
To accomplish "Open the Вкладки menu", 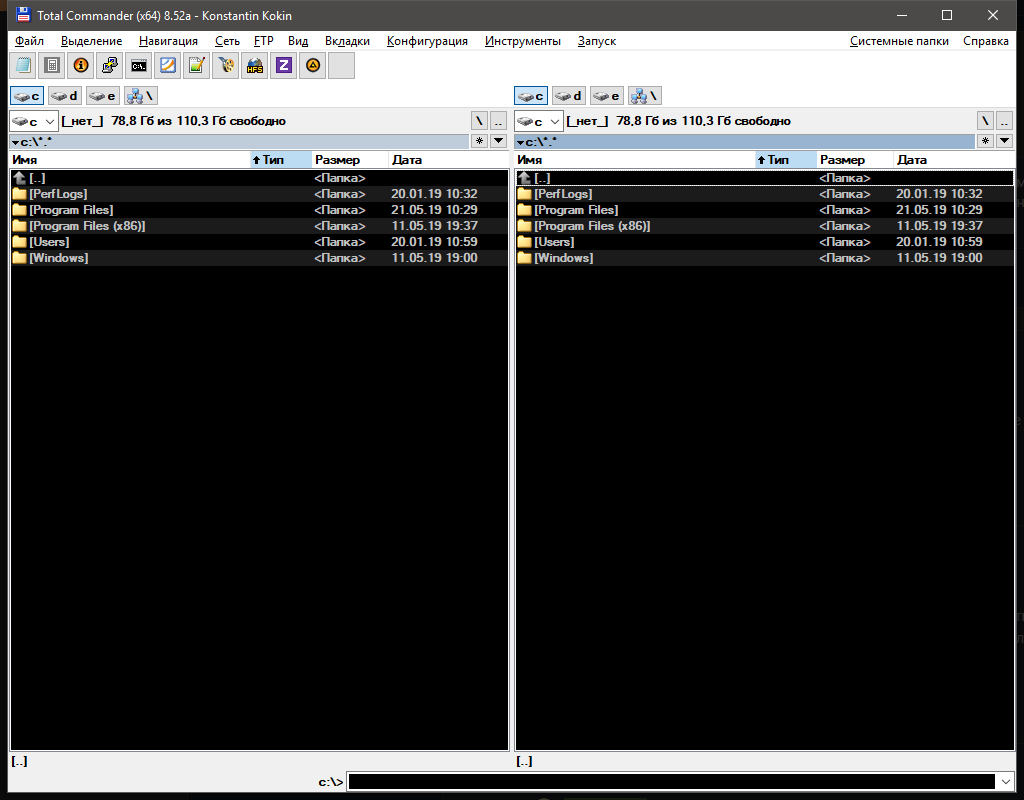I will coord(347,40).
